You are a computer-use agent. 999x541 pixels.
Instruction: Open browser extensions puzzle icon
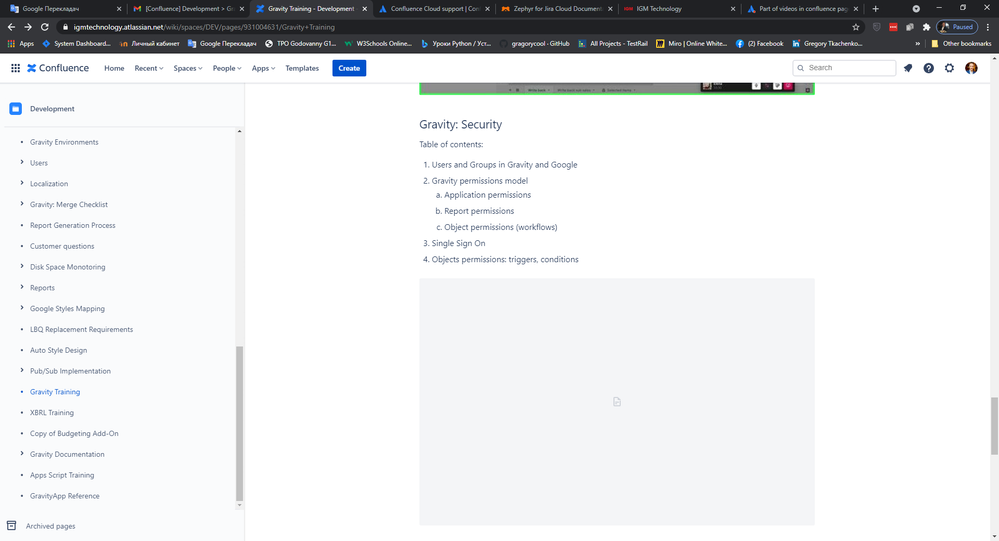(x=926, y=27)
